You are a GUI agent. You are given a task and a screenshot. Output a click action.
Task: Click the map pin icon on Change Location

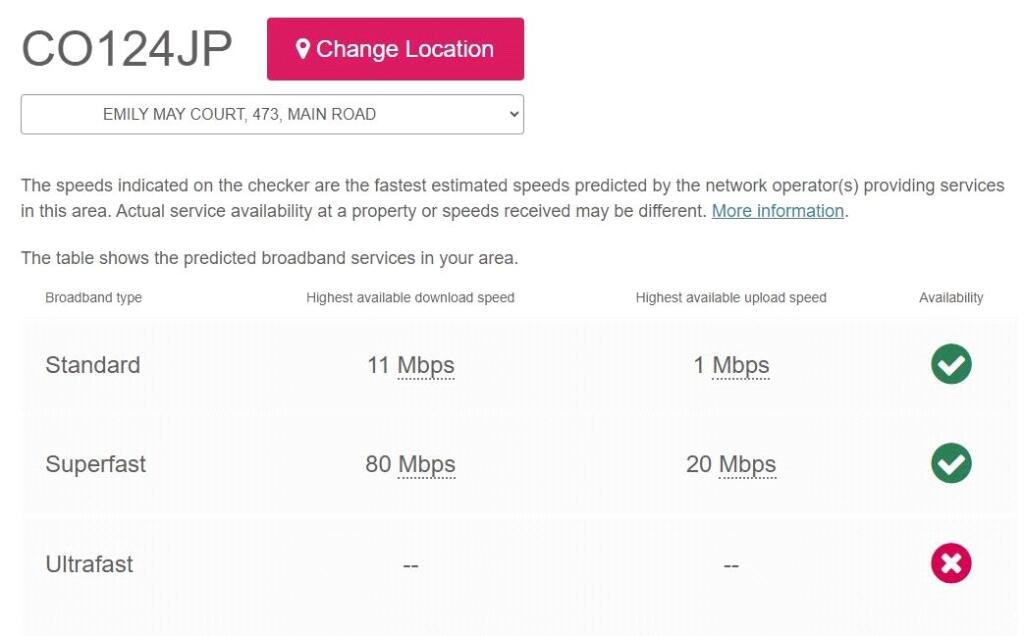coord(303,49)
